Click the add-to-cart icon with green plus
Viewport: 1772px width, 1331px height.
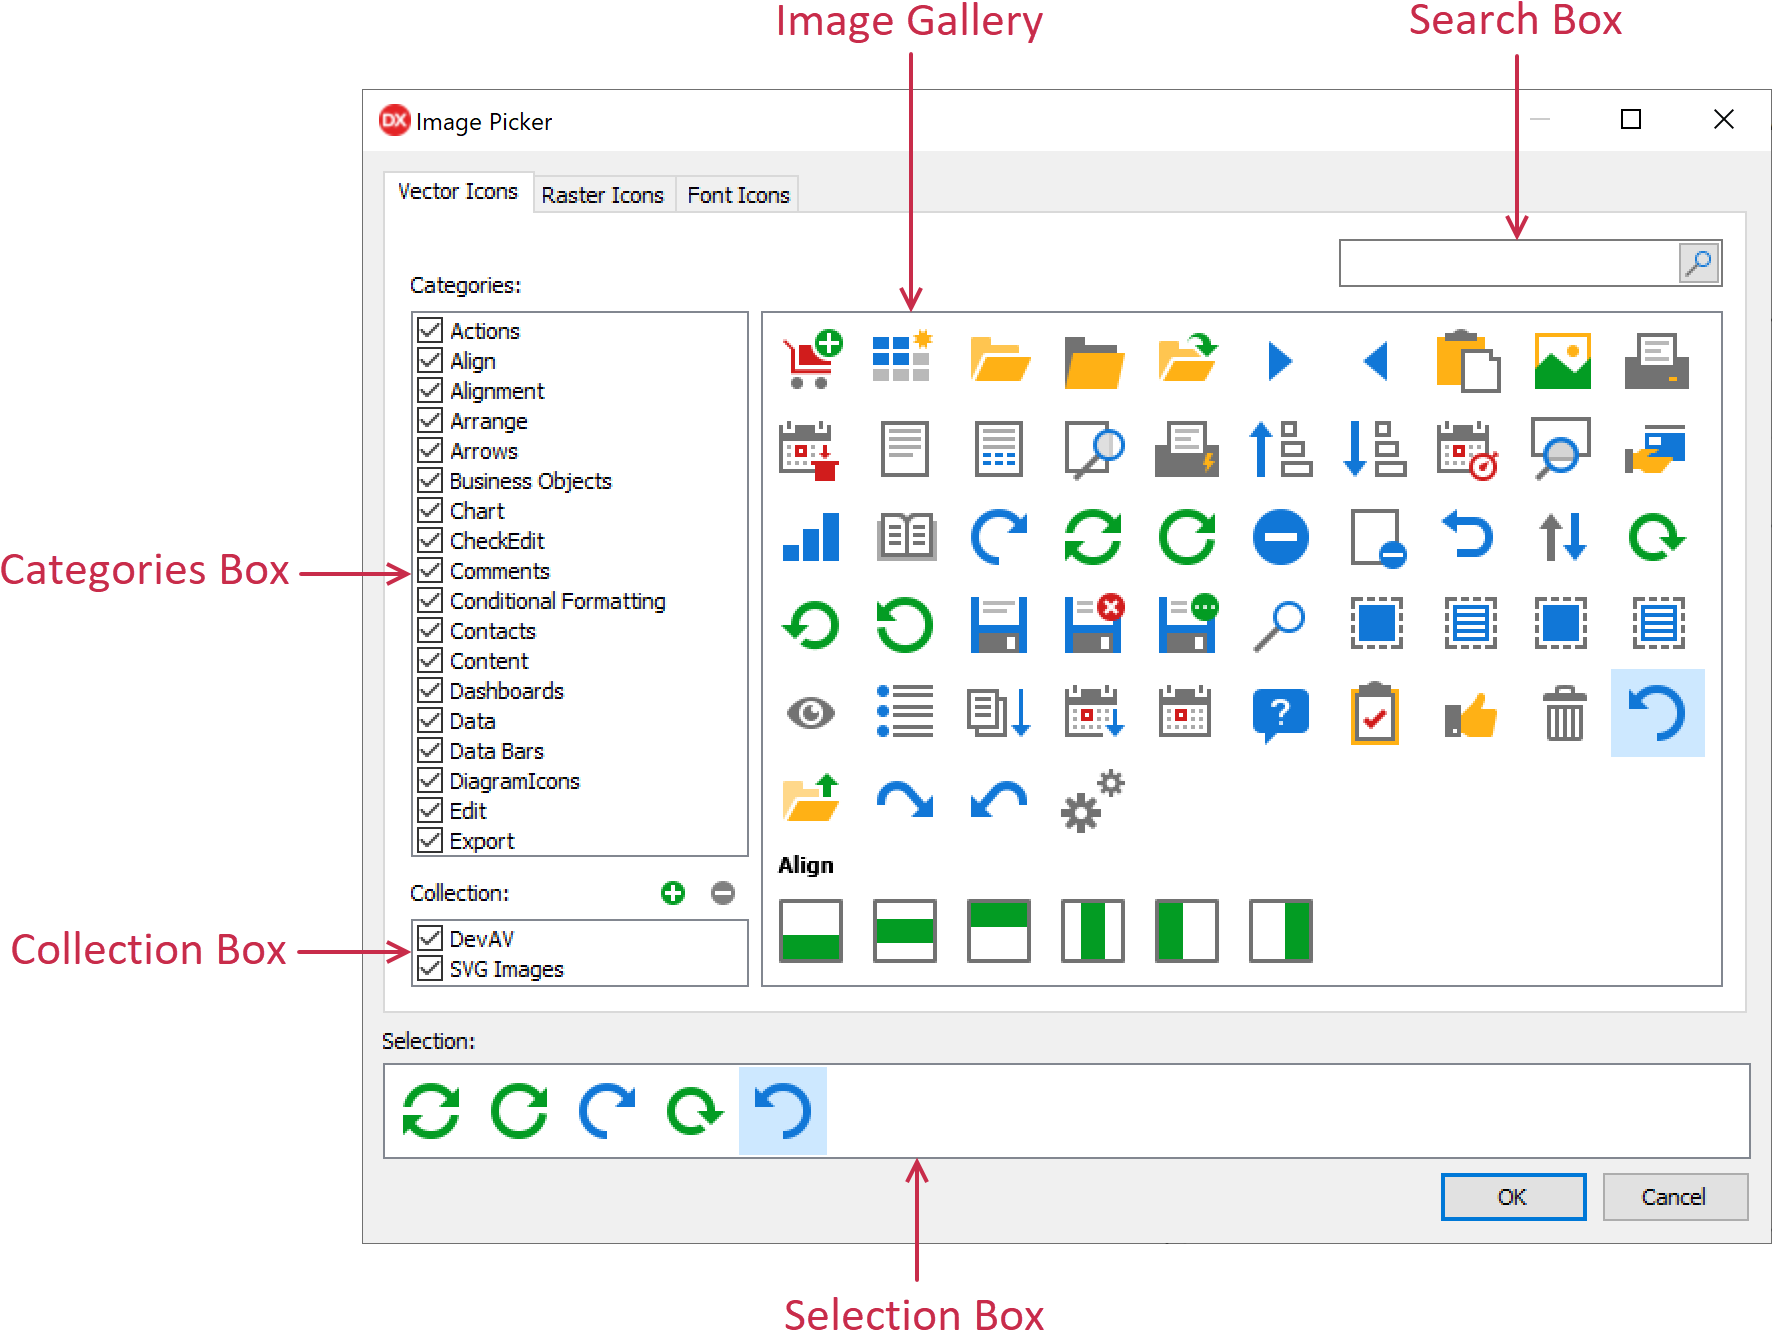(x=811, y=360)
